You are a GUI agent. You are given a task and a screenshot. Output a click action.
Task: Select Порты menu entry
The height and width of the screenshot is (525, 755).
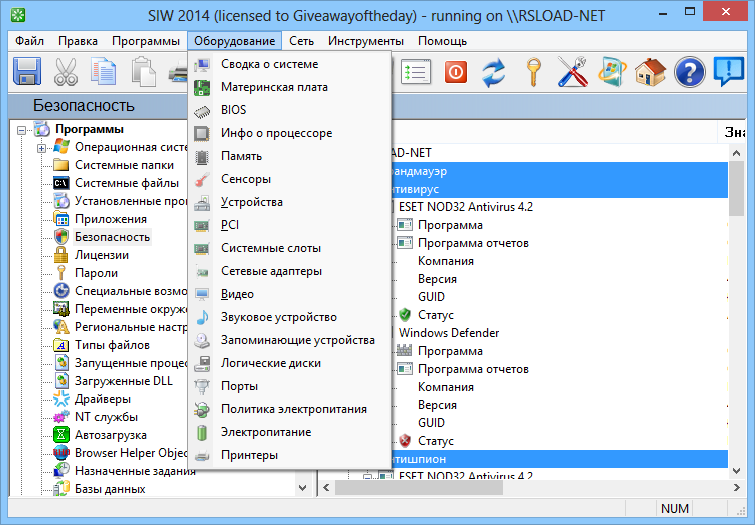click(289, 386)
